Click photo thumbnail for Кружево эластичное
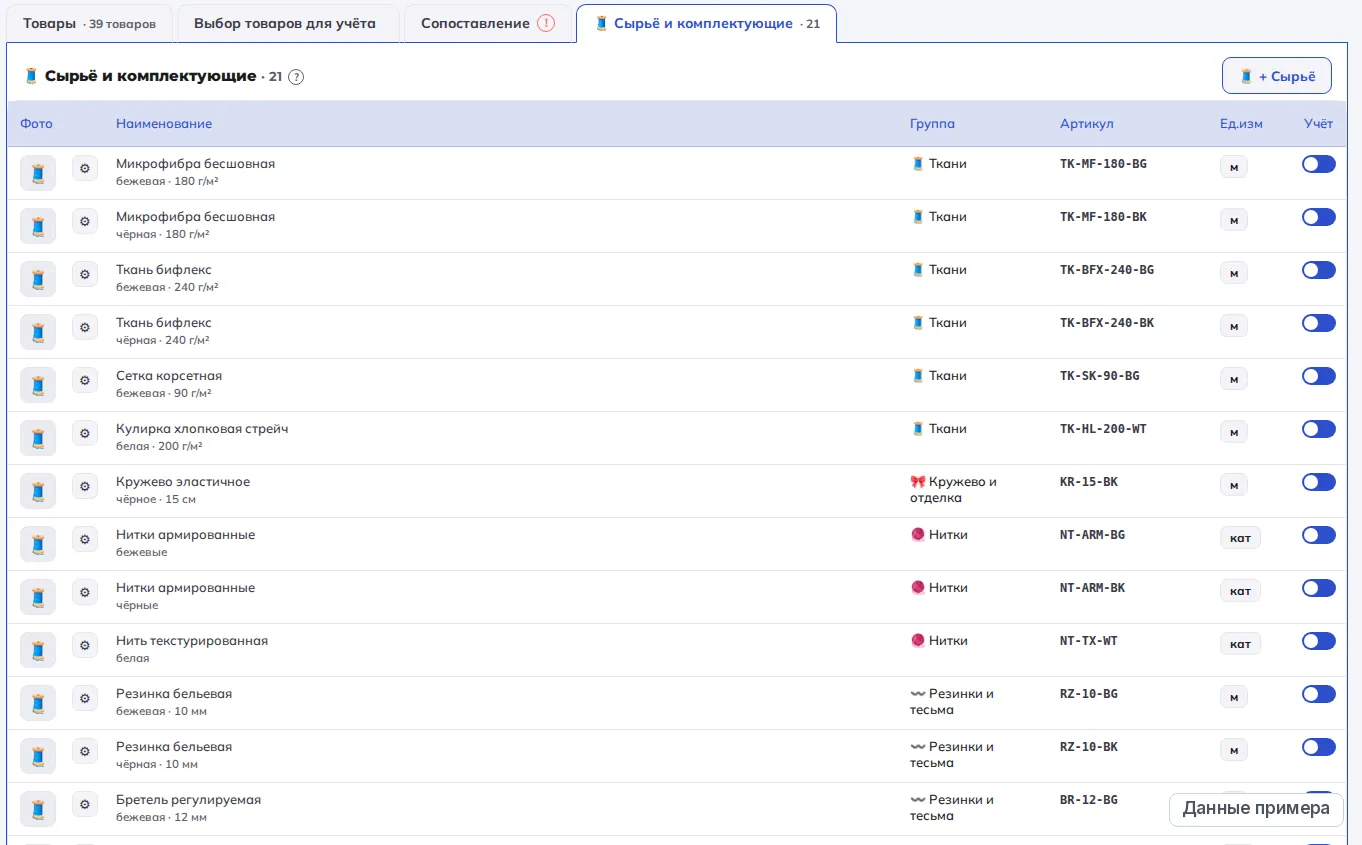Image resolution: width=1362 pixels, height=845 pixels. pos(38,491)
